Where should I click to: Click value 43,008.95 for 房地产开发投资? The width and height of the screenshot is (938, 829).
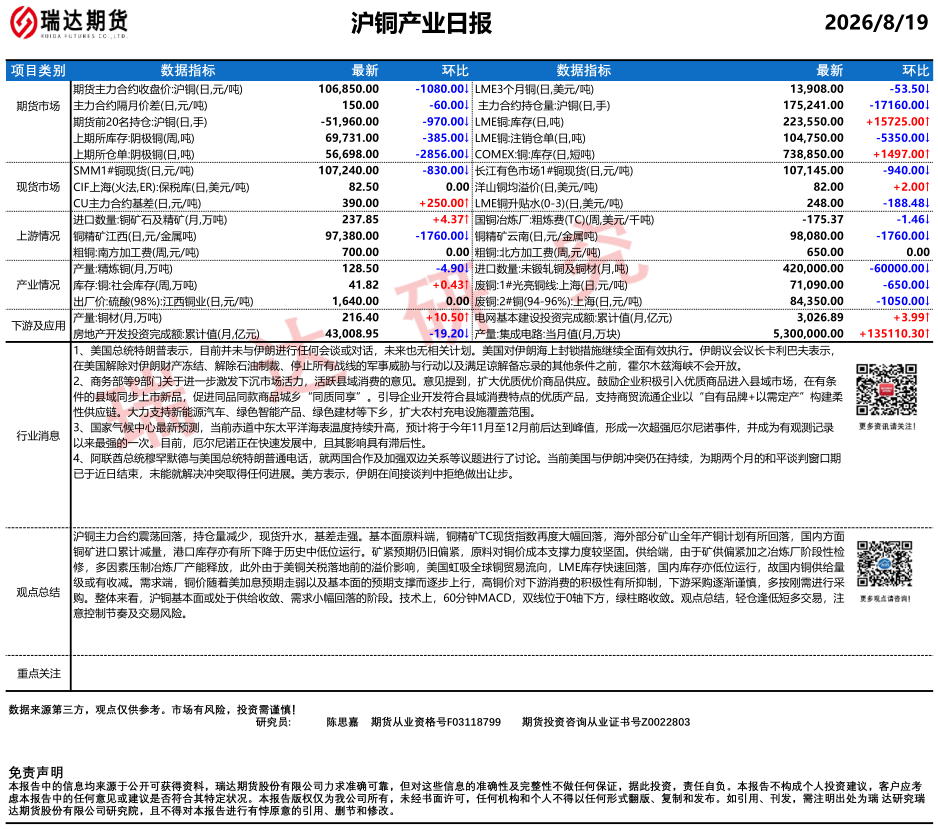(x=352, y=334)
